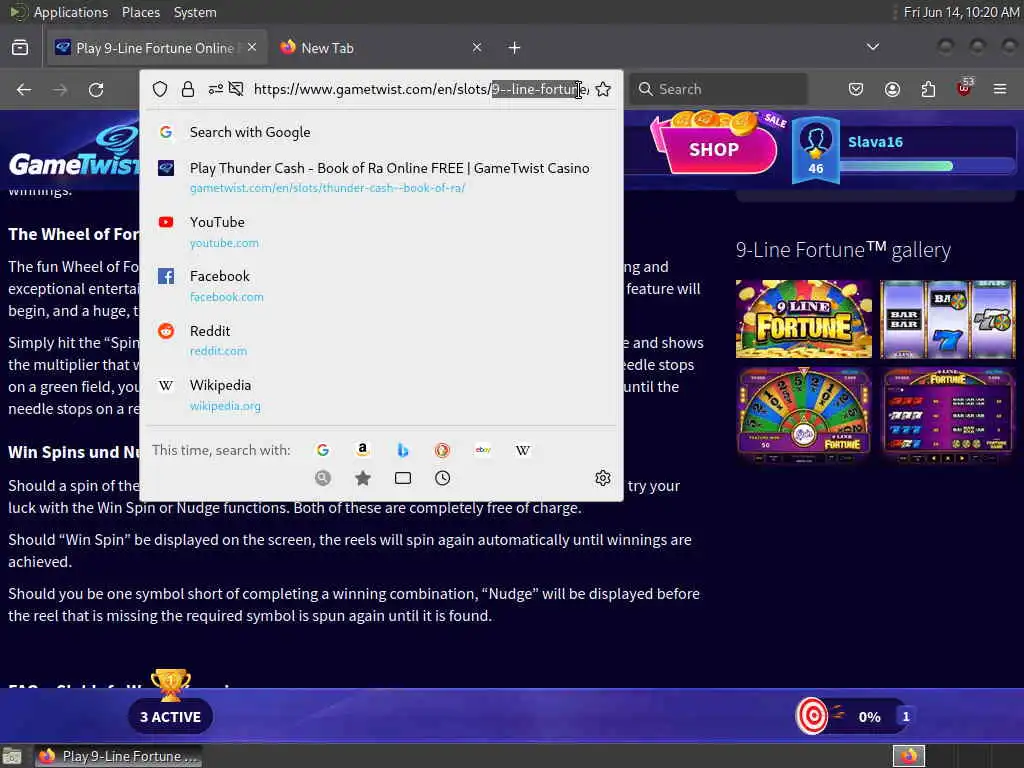This screenshot has height=768, width=1024.
Task: Click taskbar Play 9-Line Fortune window button
Action: (x=118, y=756)
